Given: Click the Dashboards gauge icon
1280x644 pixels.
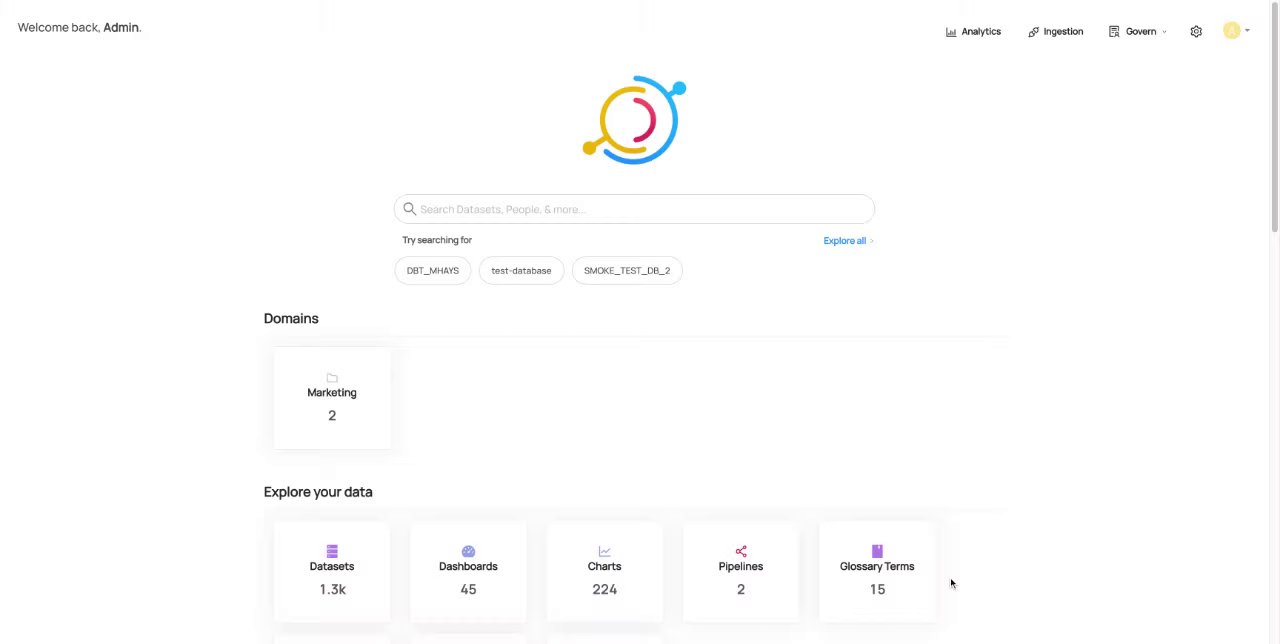Looking at the screenshot, I should (468, 551).
